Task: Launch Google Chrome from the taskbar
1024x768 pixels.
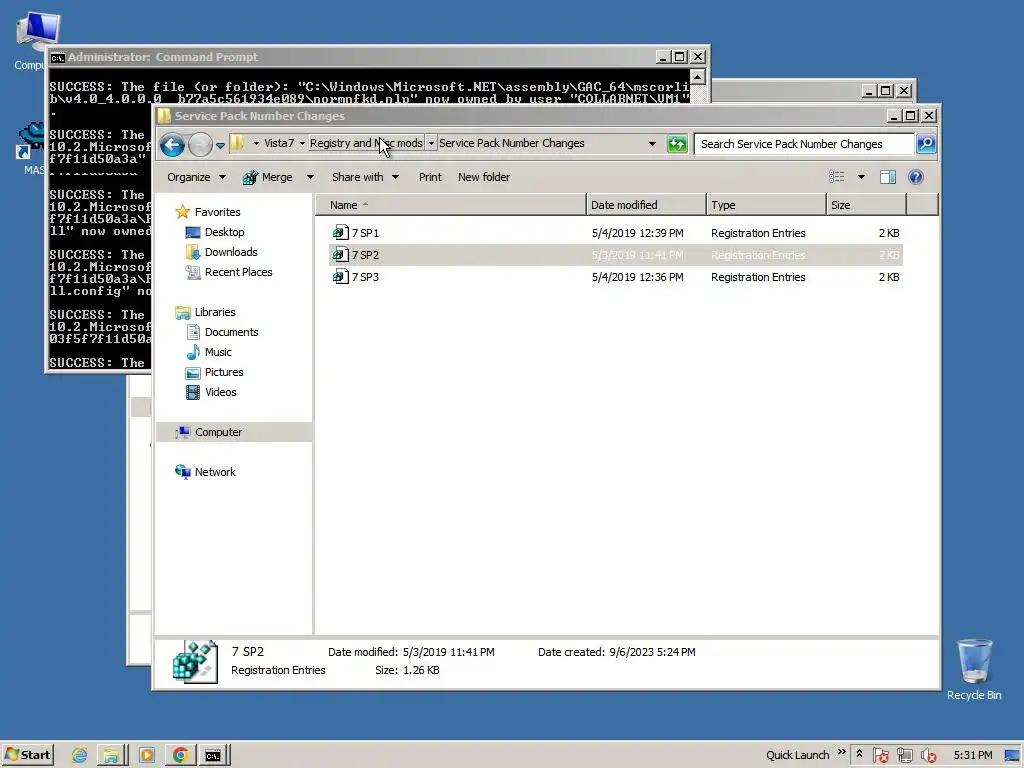Action: [x=181, y=756]
